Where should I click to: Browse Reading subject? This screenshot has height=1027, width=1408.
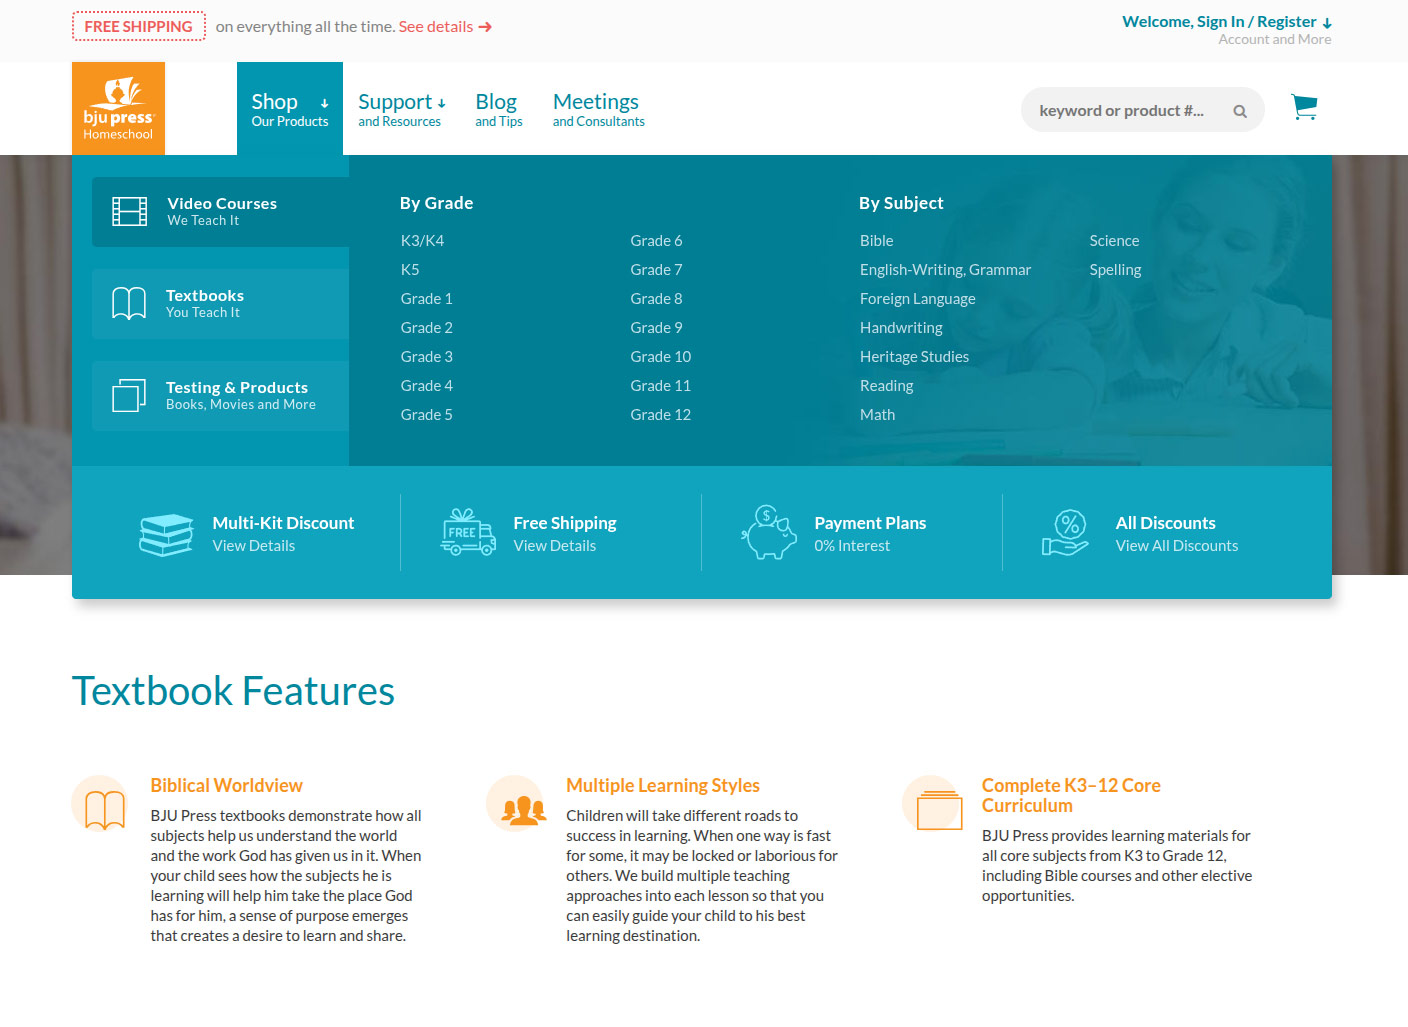click(x=887, y=386)
